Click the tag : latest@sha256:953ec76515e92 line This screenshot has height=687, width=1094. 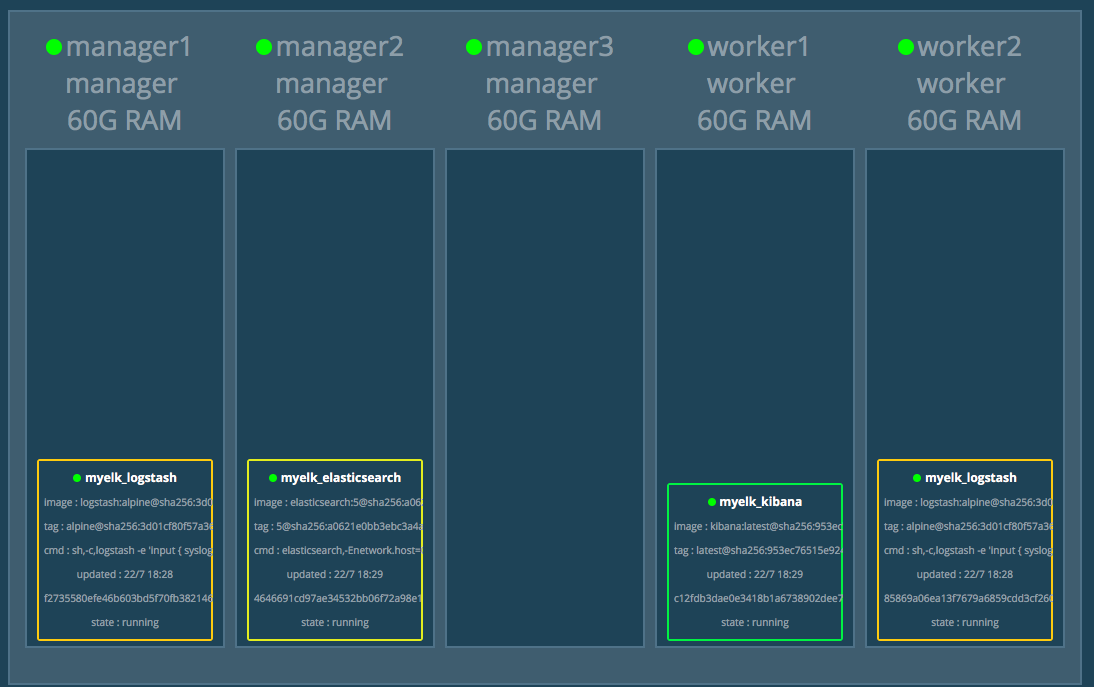[x=758, y=551]
